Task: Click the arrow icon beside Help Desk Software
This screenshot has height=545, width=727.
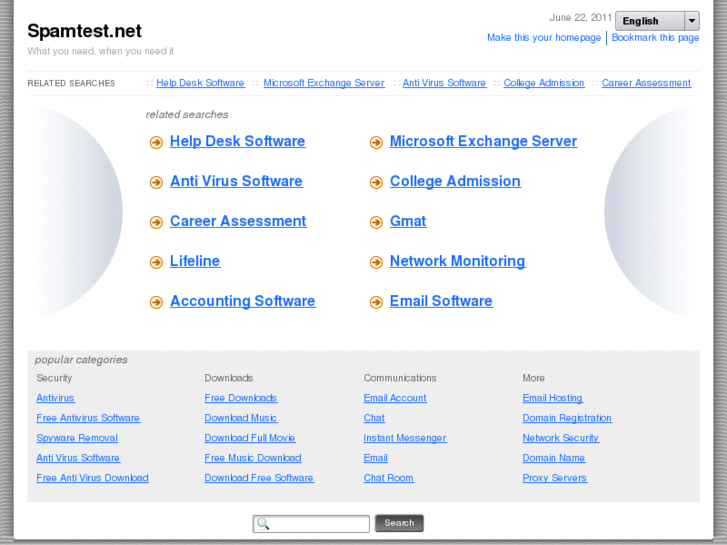Action: (x=156, y=142)
